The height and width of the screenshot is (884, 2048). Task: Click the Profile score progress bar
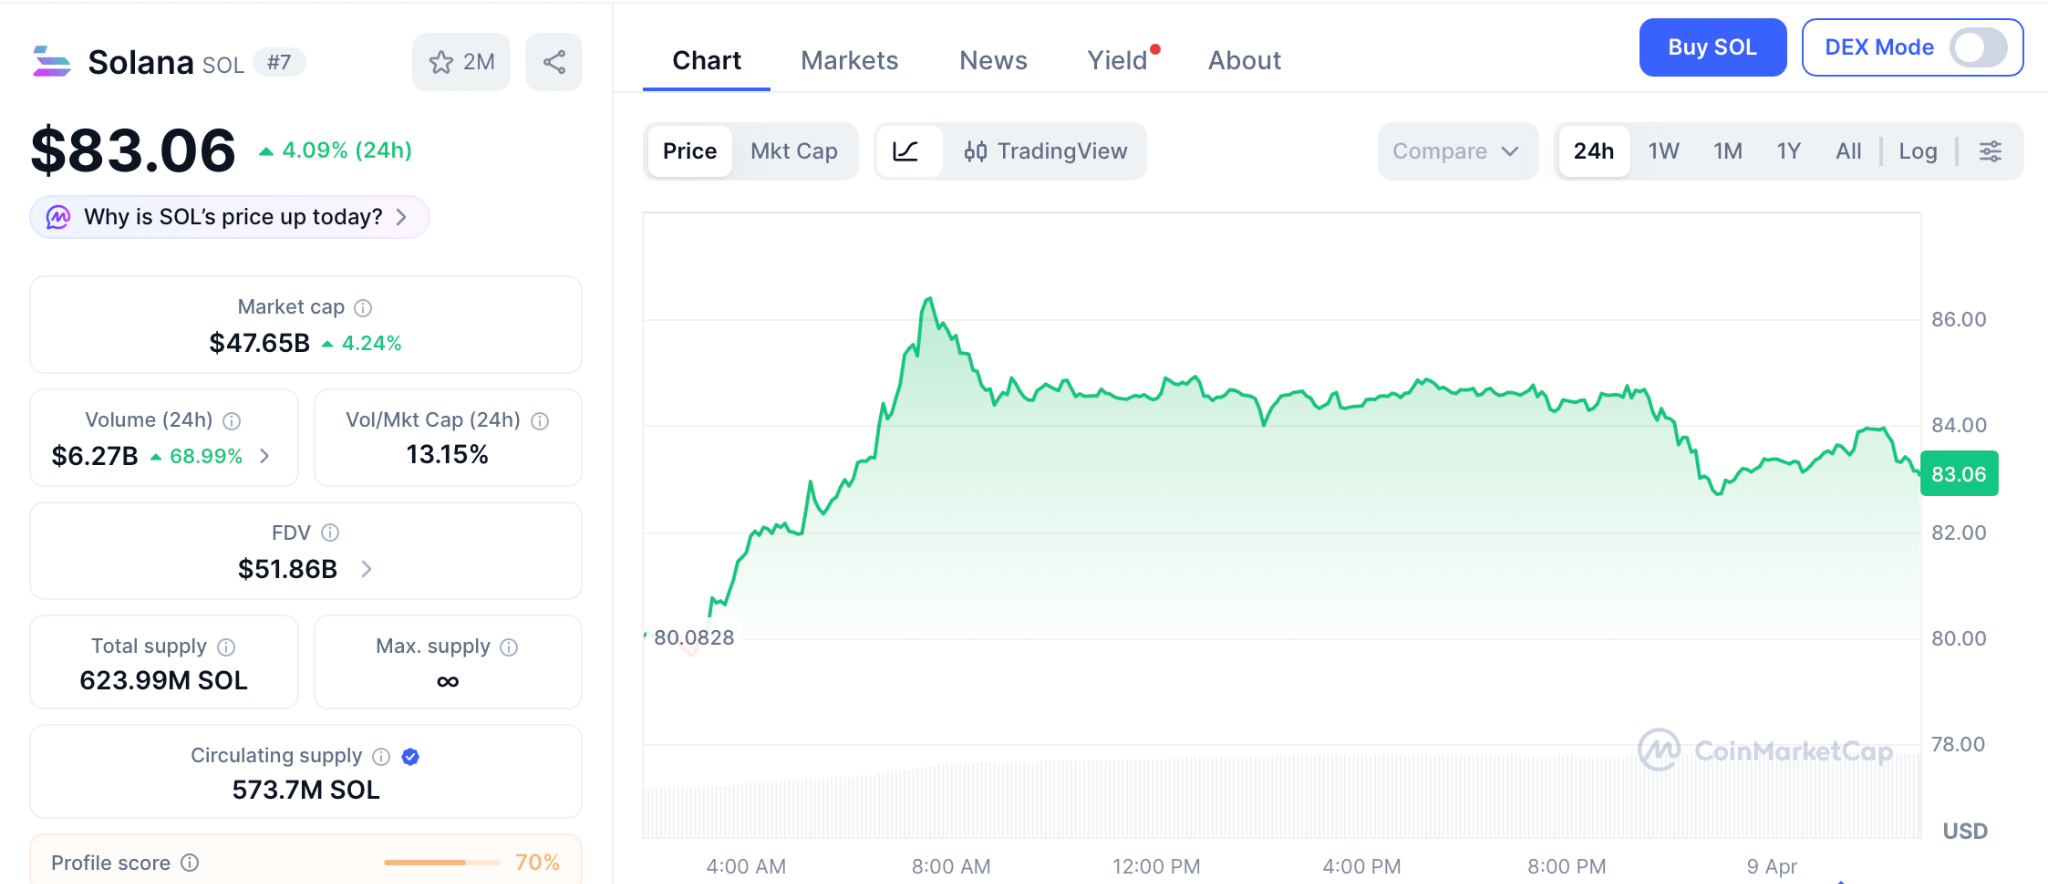pyautogui.click(x=441, y=862)
